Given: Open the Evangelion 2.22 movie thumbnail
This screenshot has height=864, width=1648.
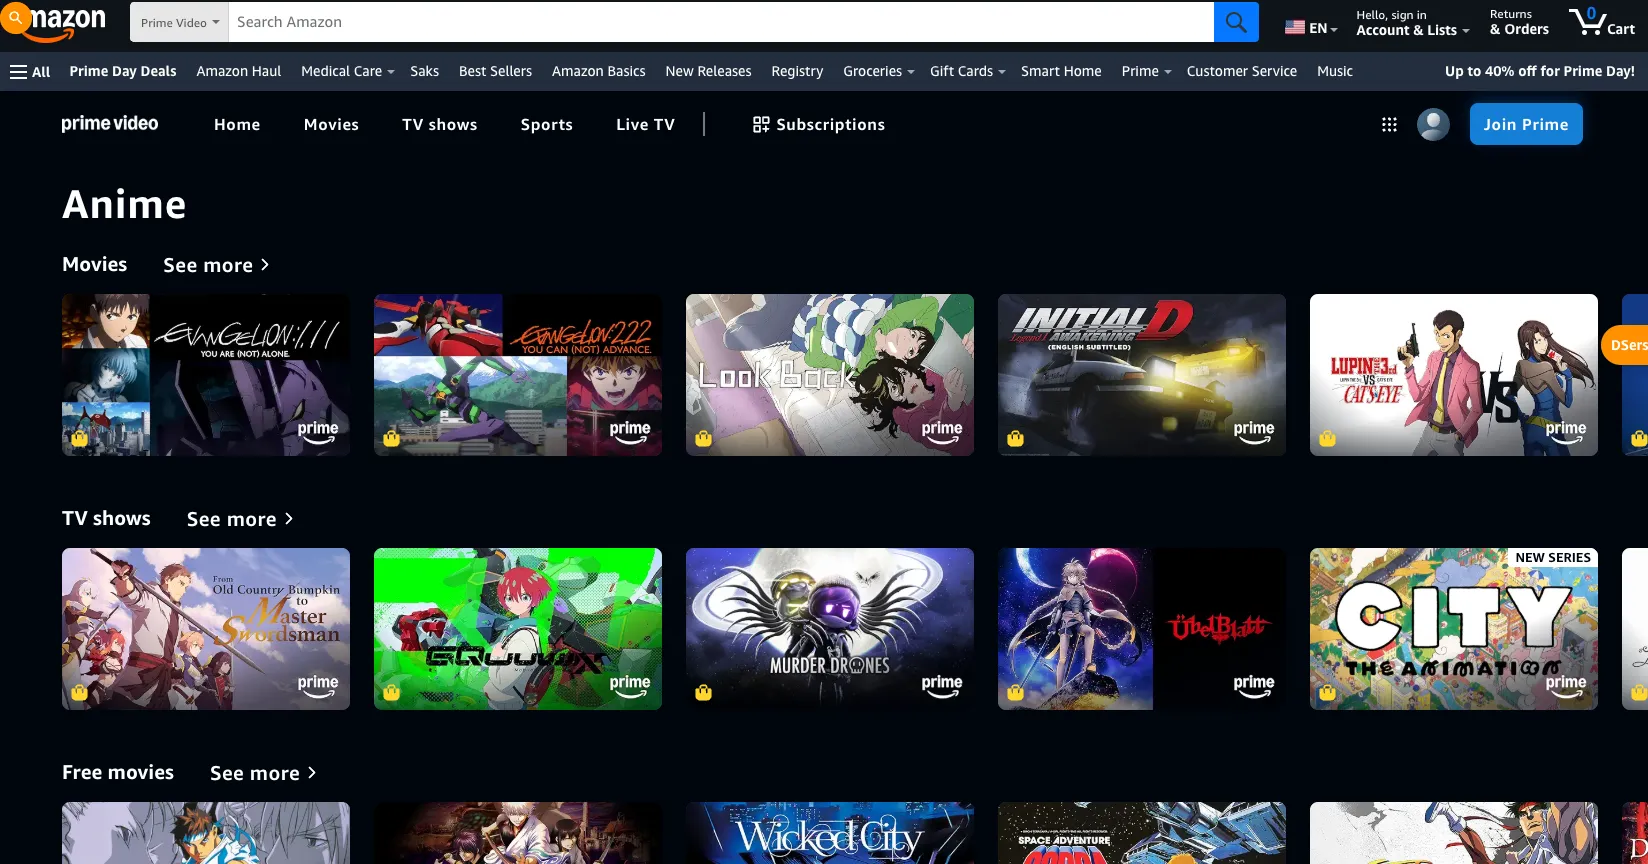Looking at the screenshot, I should (x=518, y=375).
